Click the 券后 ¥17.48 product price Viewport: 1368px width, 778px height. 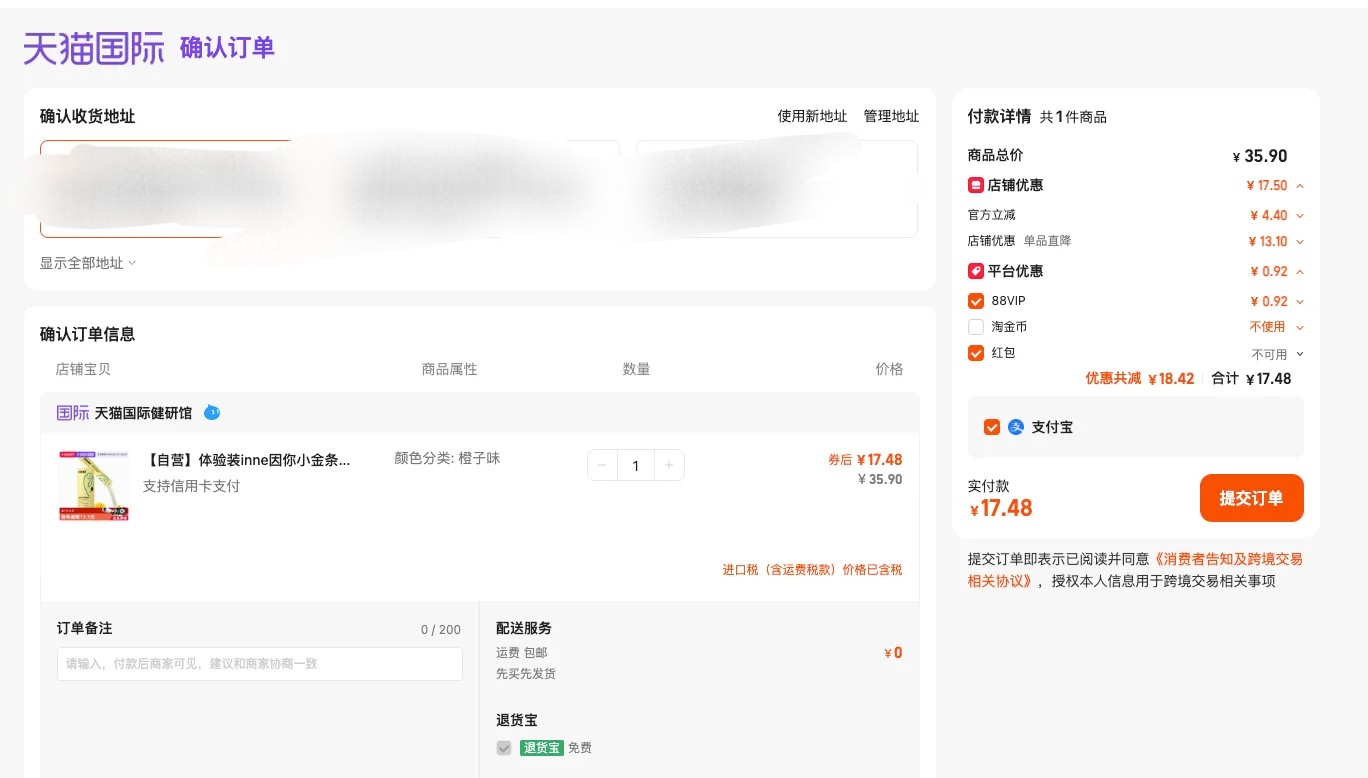(865, 460)
